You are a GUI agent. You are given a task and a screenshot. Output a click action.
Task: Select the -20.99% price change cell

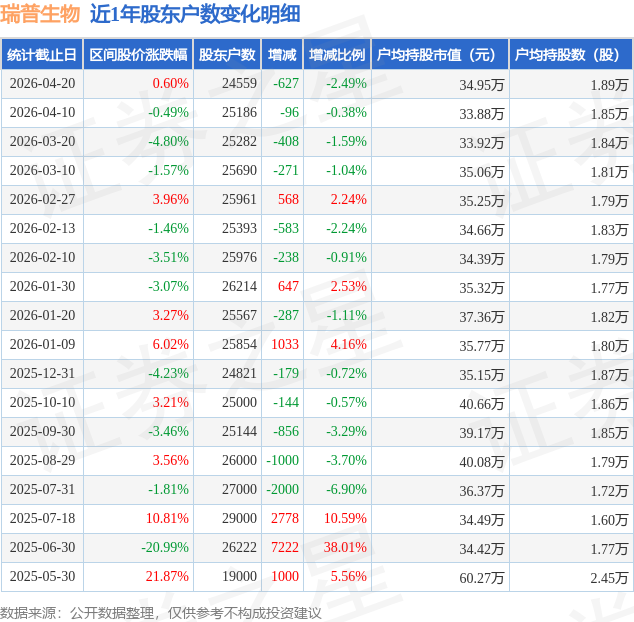[x=164, y=548]
